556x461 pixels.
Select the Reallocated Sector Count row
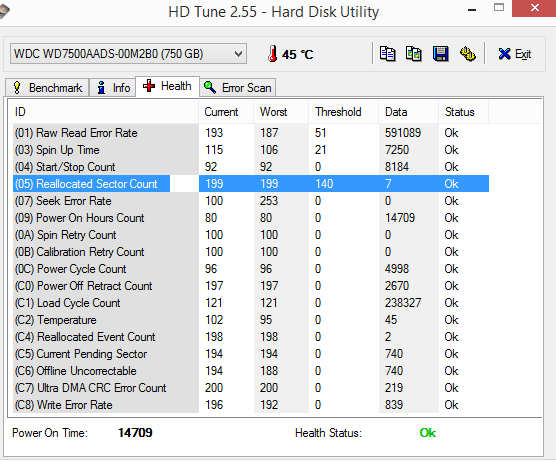251,184
